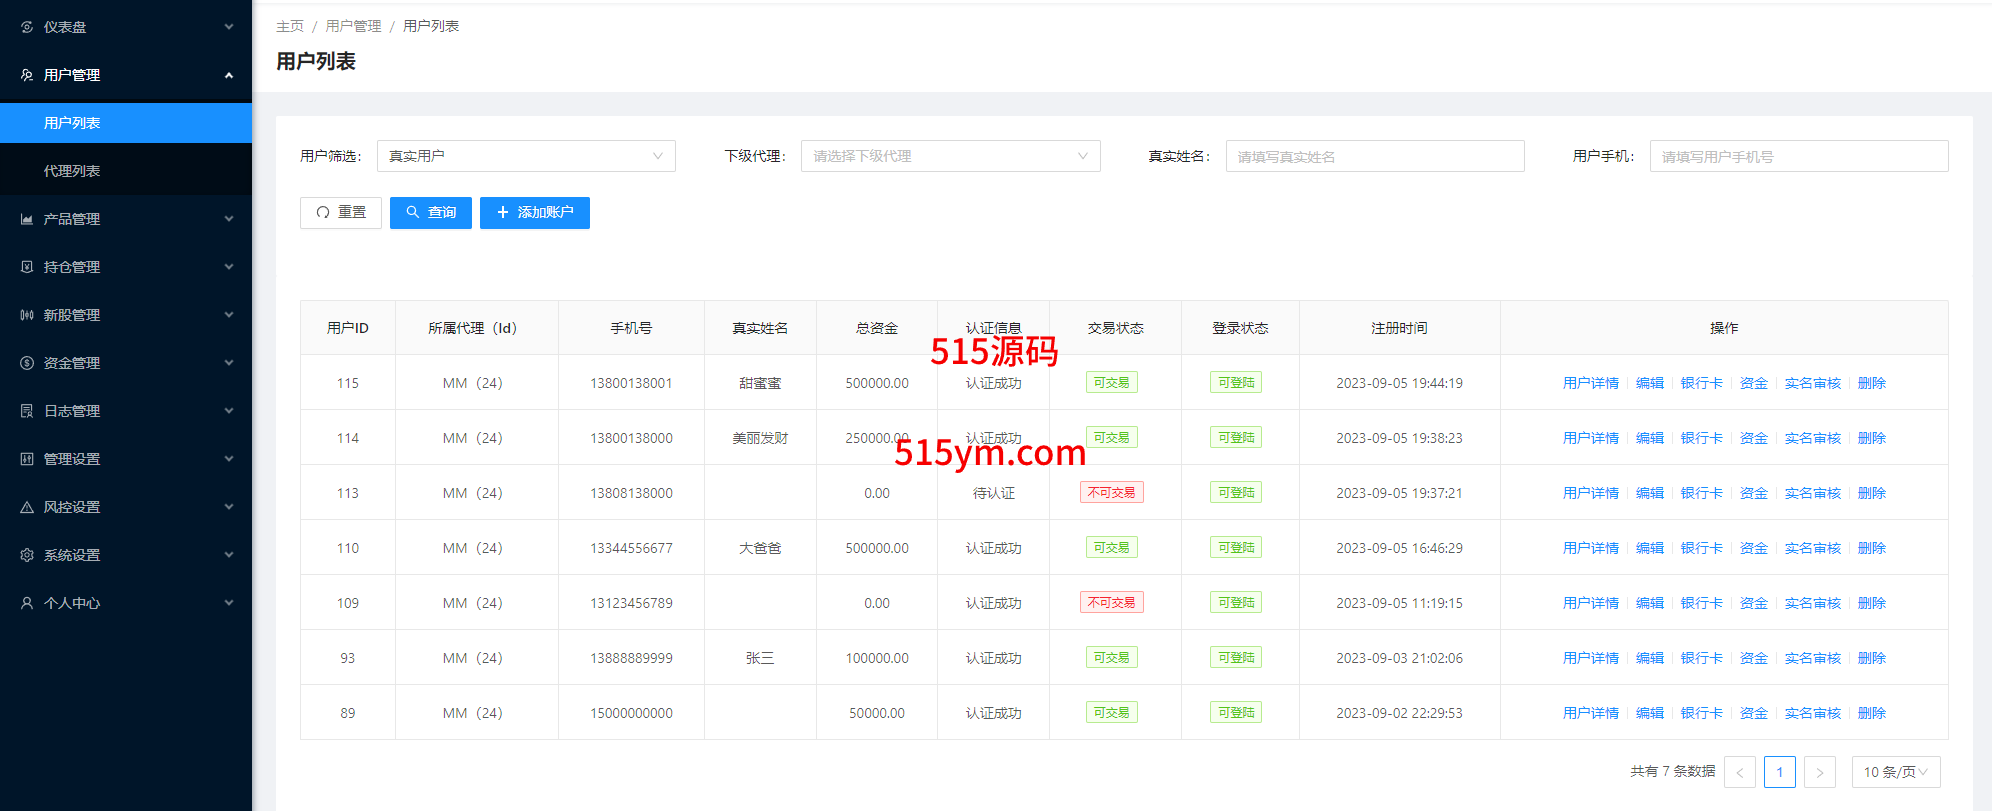Screen dimensions: 1992x811
Task: Click the query (查询) search button
Action: pyautogui.click(x=431, y=213)
